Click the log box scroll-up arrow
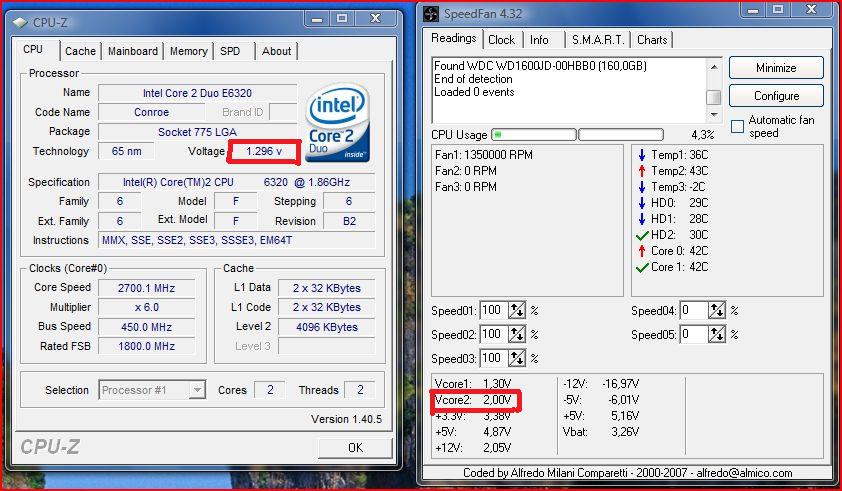This screenshot has width=842, height=491. [x=714, y=67]
